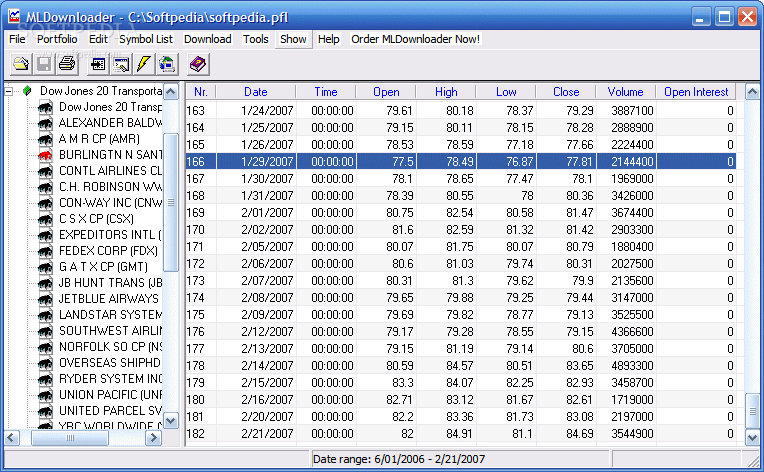
Task: Click the bull icon next to A M R CP
Action: [x=45, y=139]
